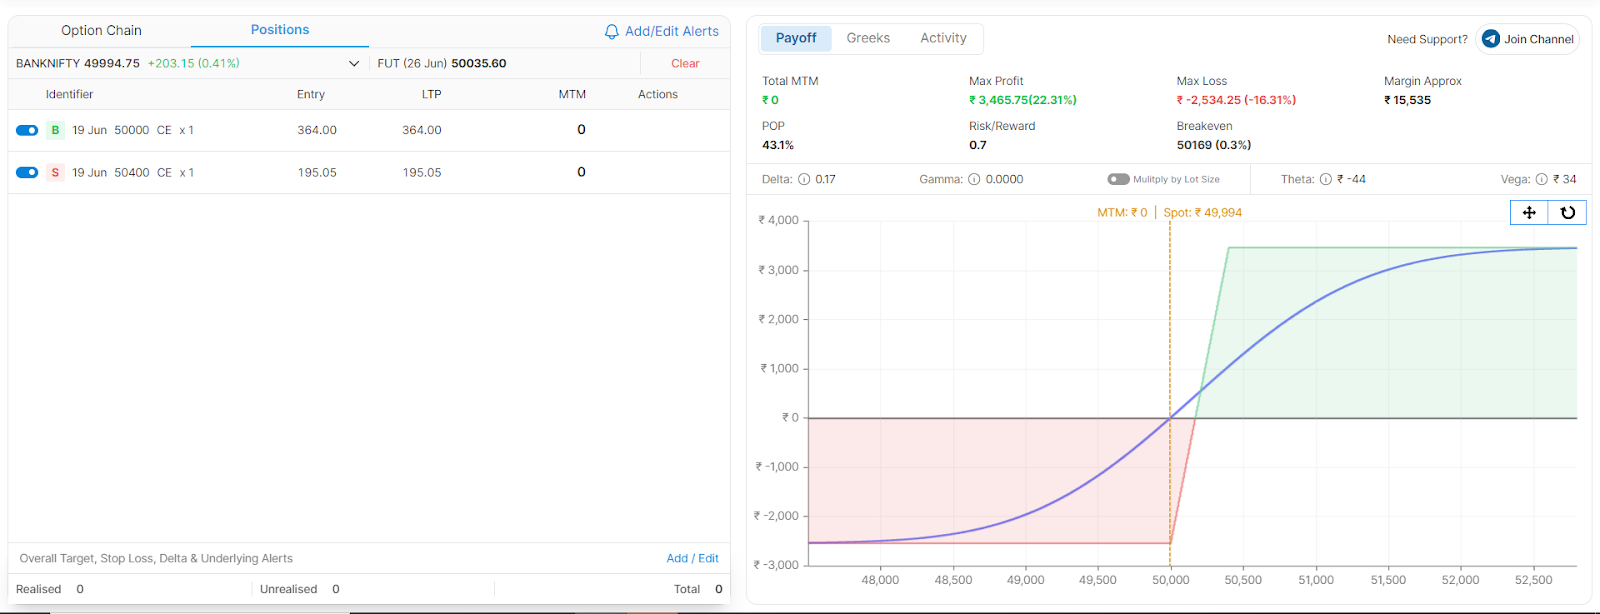Click the ₹ 4,000 y-axis tick label

(778, 221)
